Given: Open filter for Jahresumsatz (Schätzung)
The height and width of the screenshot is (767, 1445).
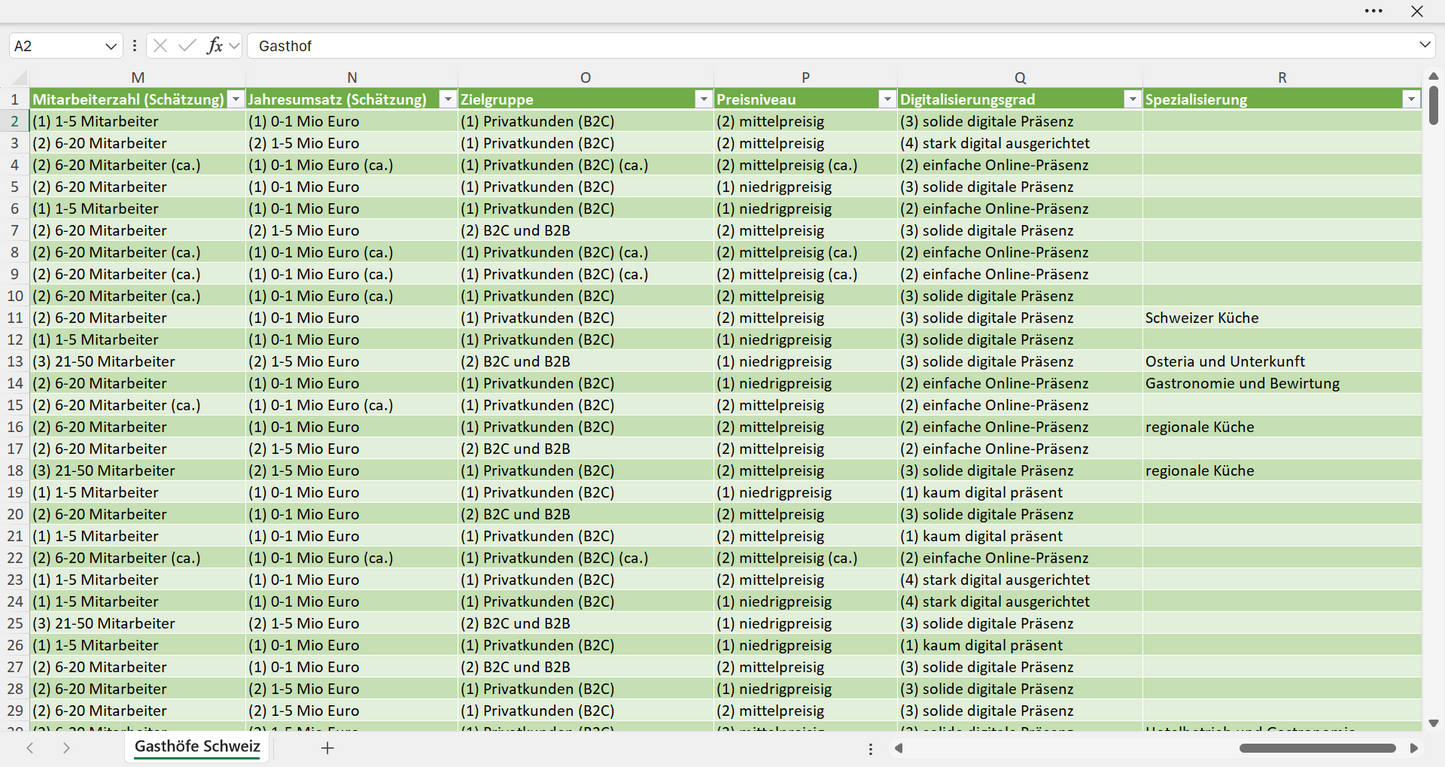Looking at the screenshot, I should point(447,99).
